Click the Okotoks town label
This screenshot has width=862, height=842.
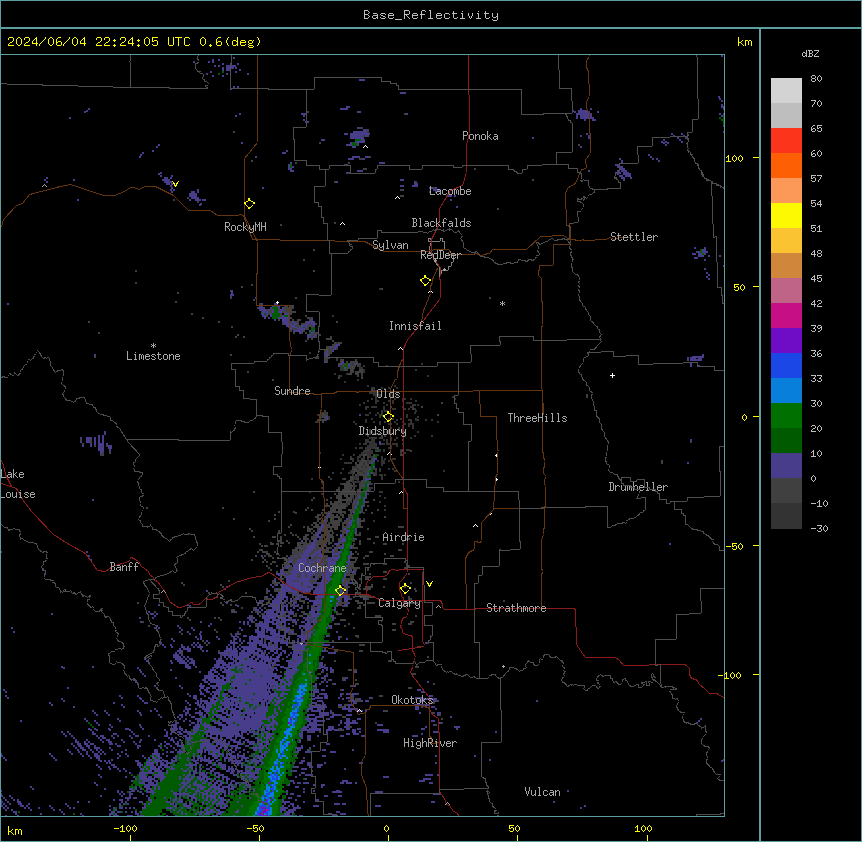412,700
